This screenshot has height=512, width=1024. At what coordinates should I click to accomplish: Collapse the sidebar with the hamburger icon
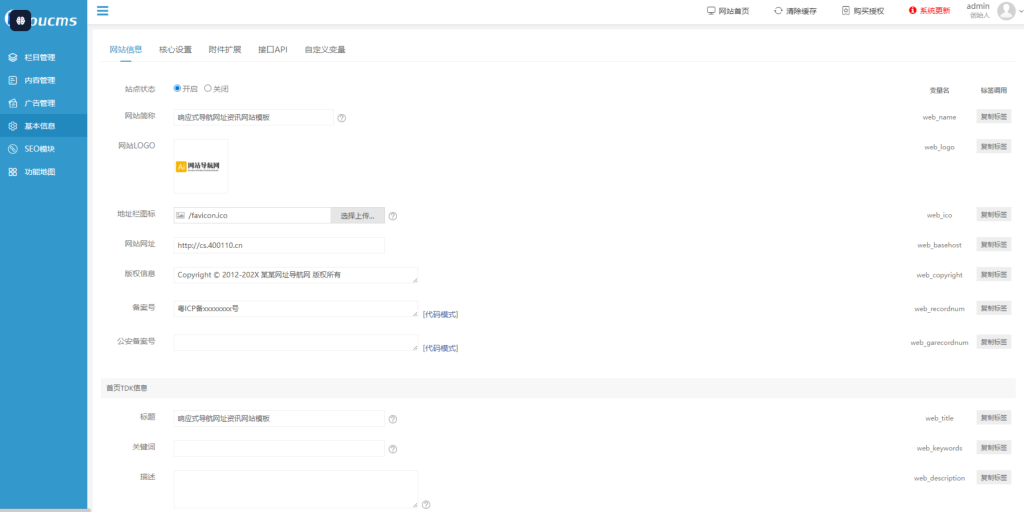point(103,11)
